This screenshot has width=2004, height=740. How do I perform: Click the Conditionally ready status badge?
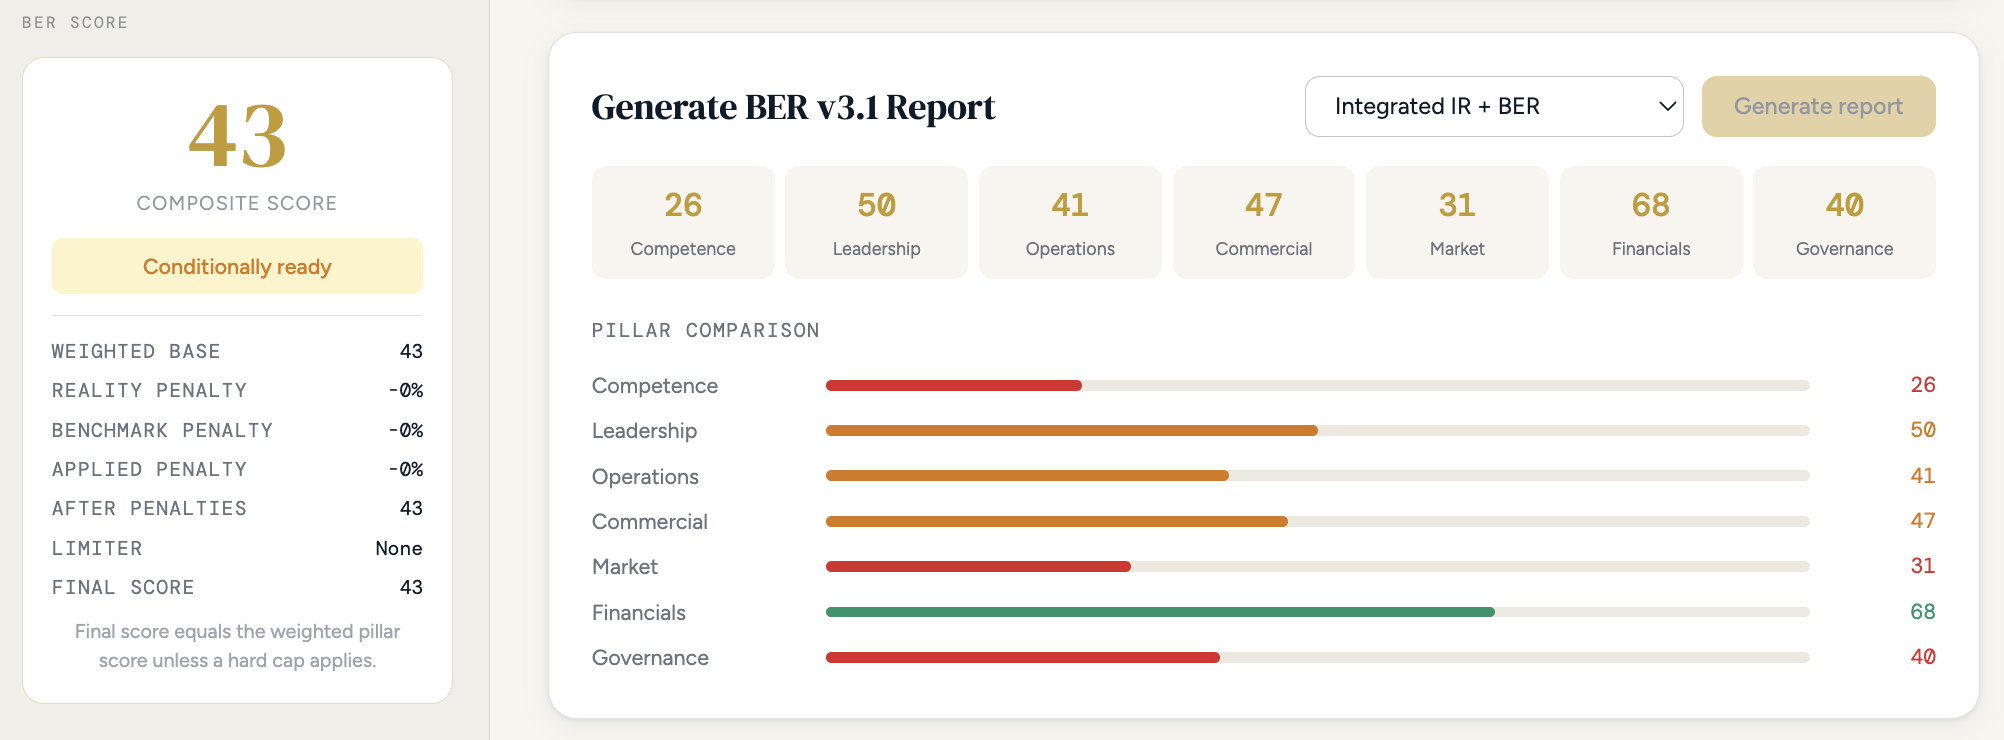(x=237, y=266)
